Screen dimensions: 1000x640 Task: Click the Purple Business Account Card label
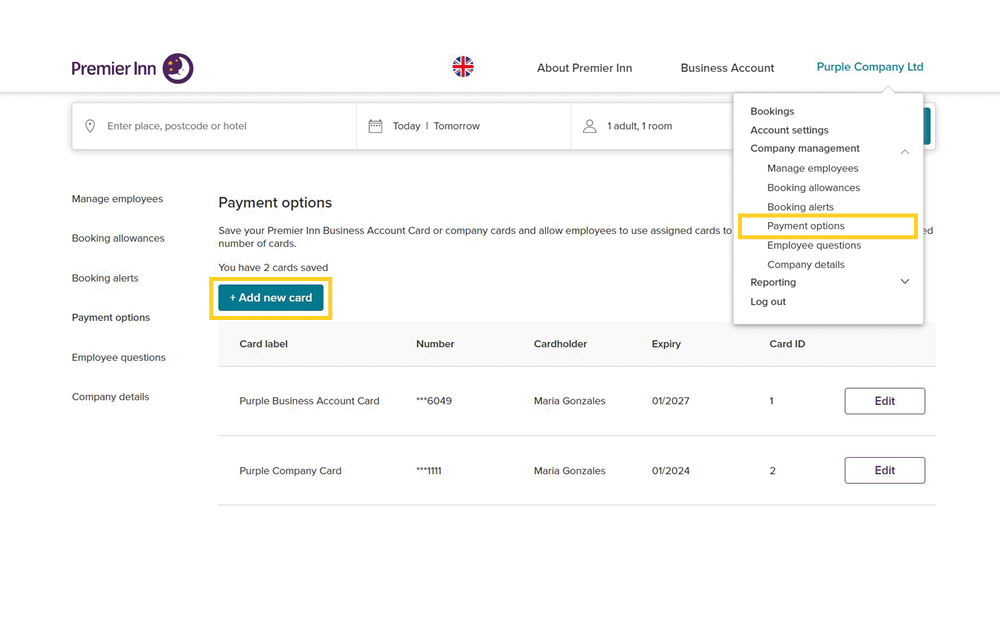coord(309,401)
